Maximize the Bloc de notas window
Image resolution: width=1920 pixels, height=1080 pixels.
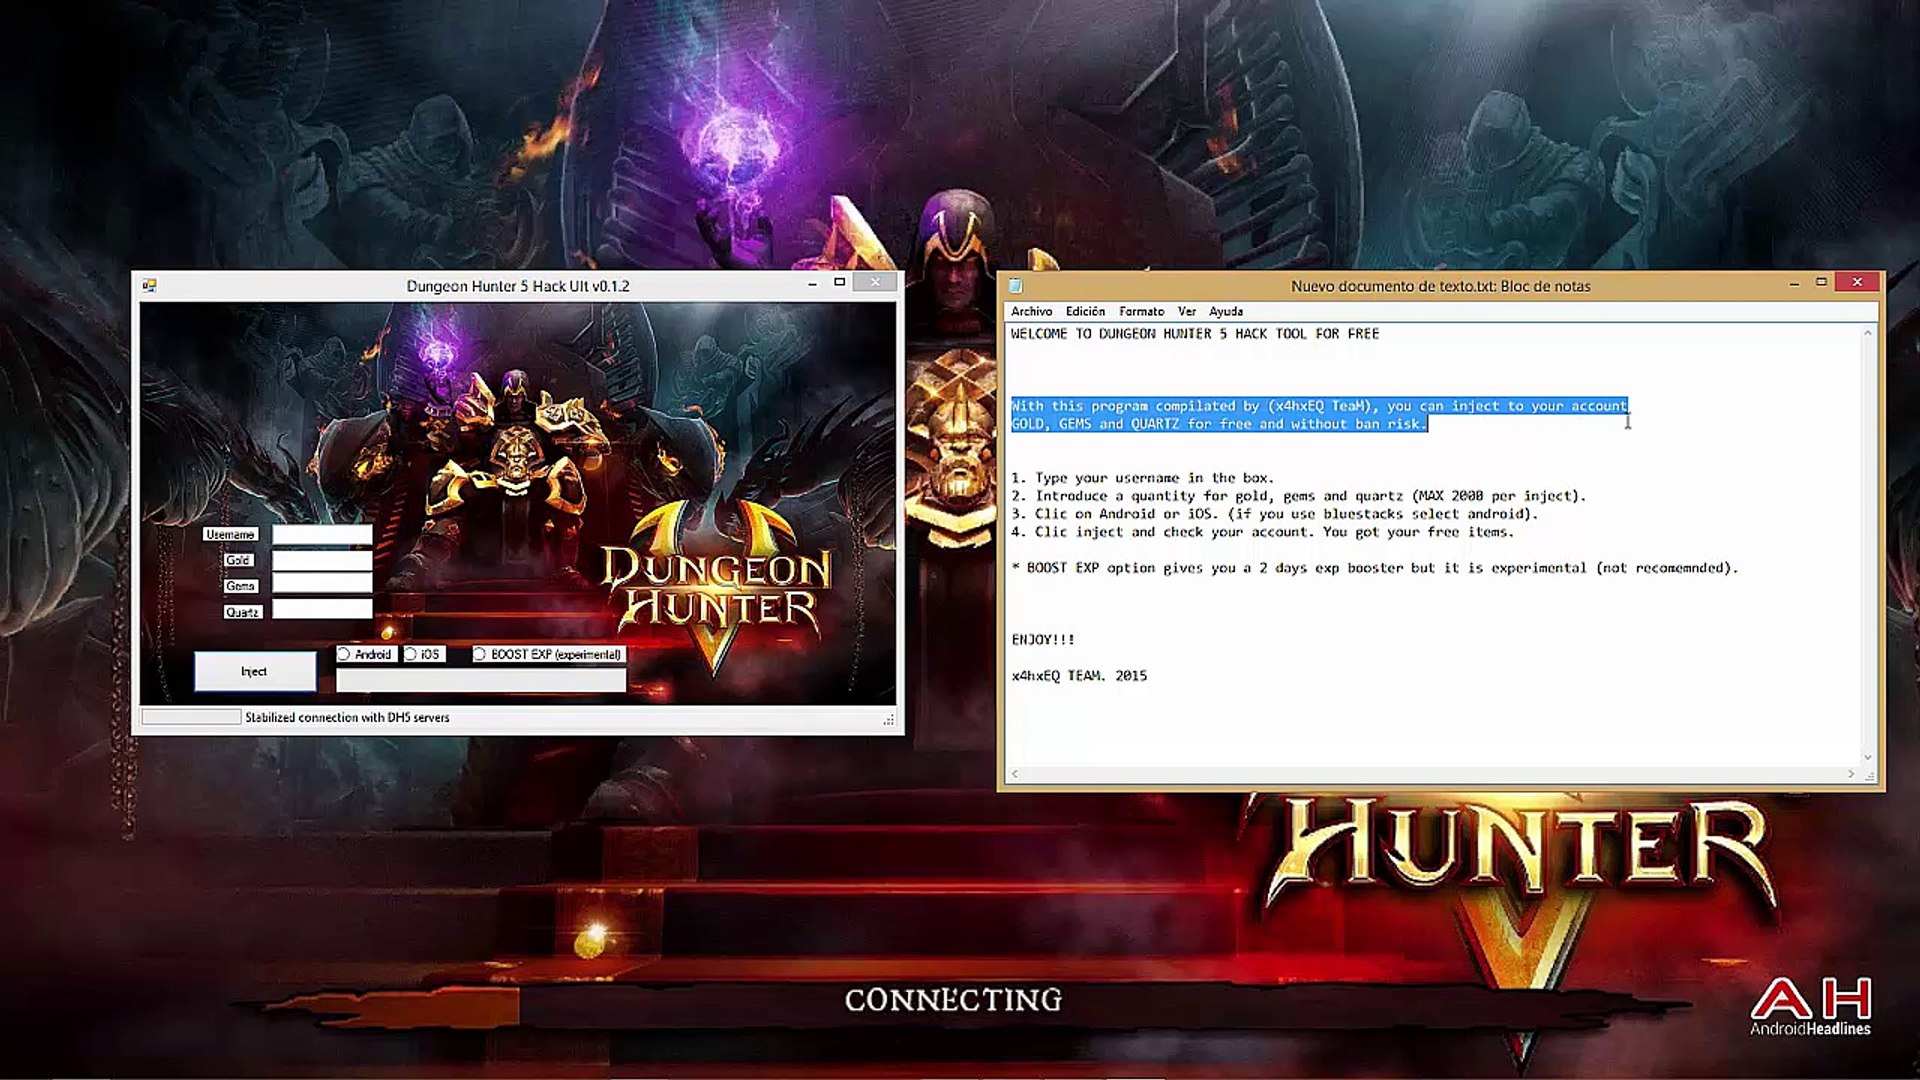click(x=1821, y=283)
